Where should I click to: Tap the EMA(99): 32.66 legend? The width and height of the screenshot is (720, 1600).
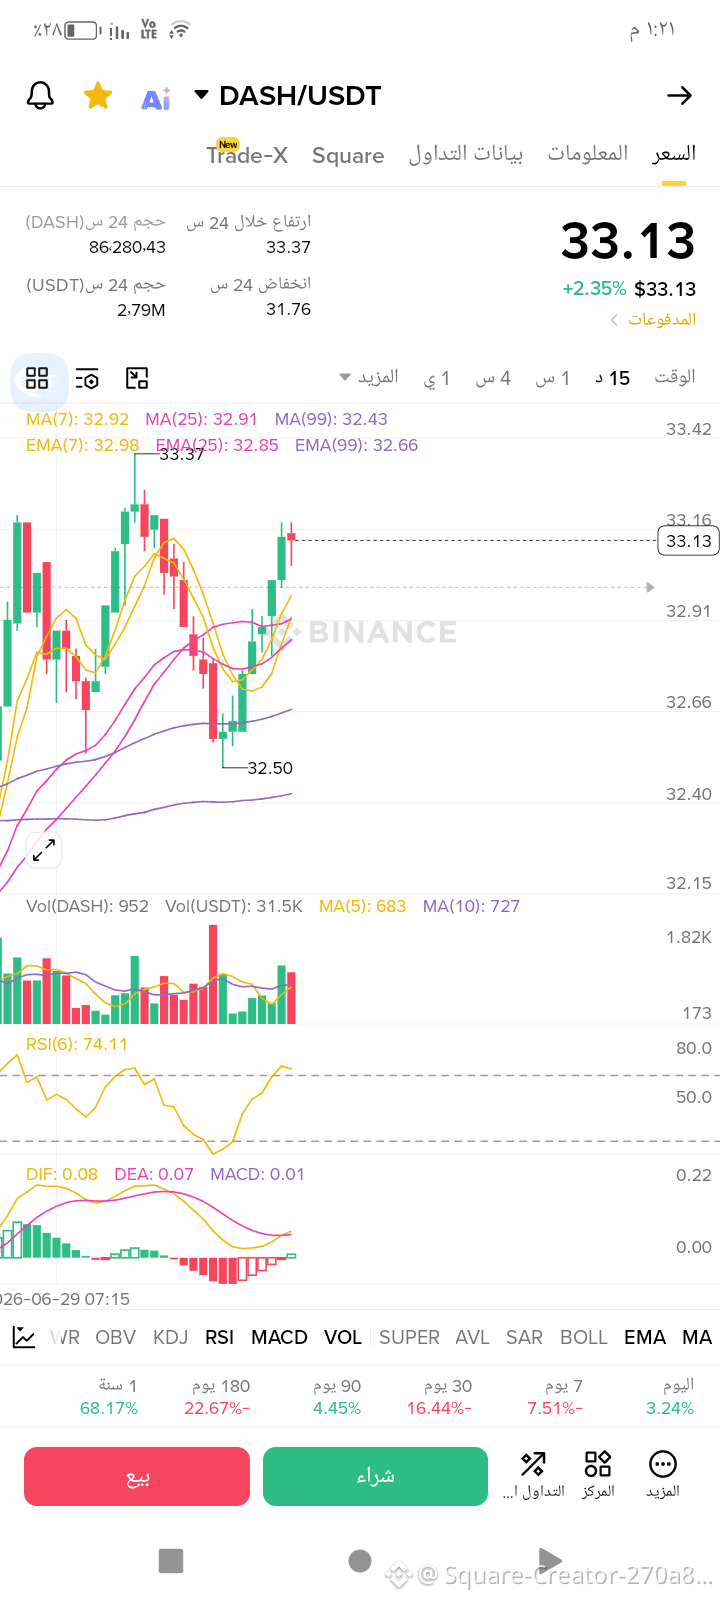357,445
